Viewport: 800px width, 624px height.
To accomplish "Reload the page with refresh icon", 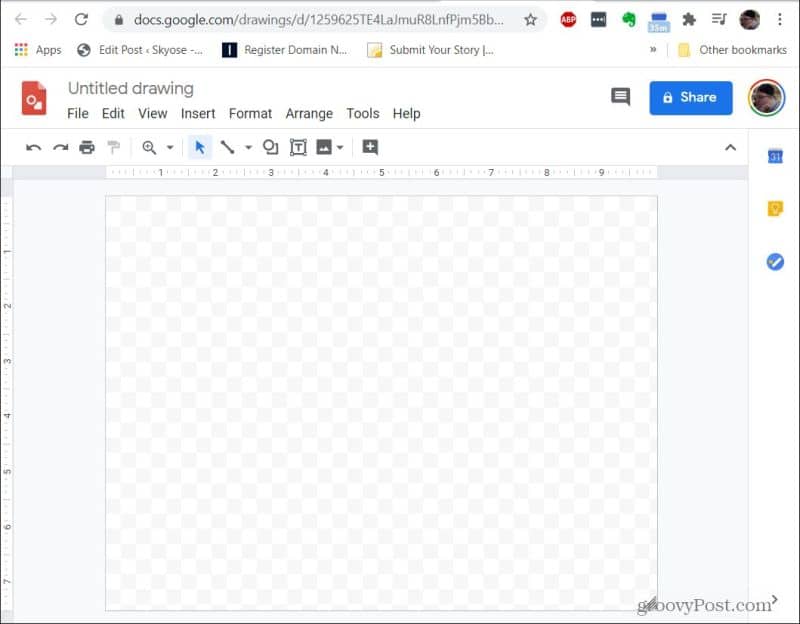I will click(x=81, y=19).
